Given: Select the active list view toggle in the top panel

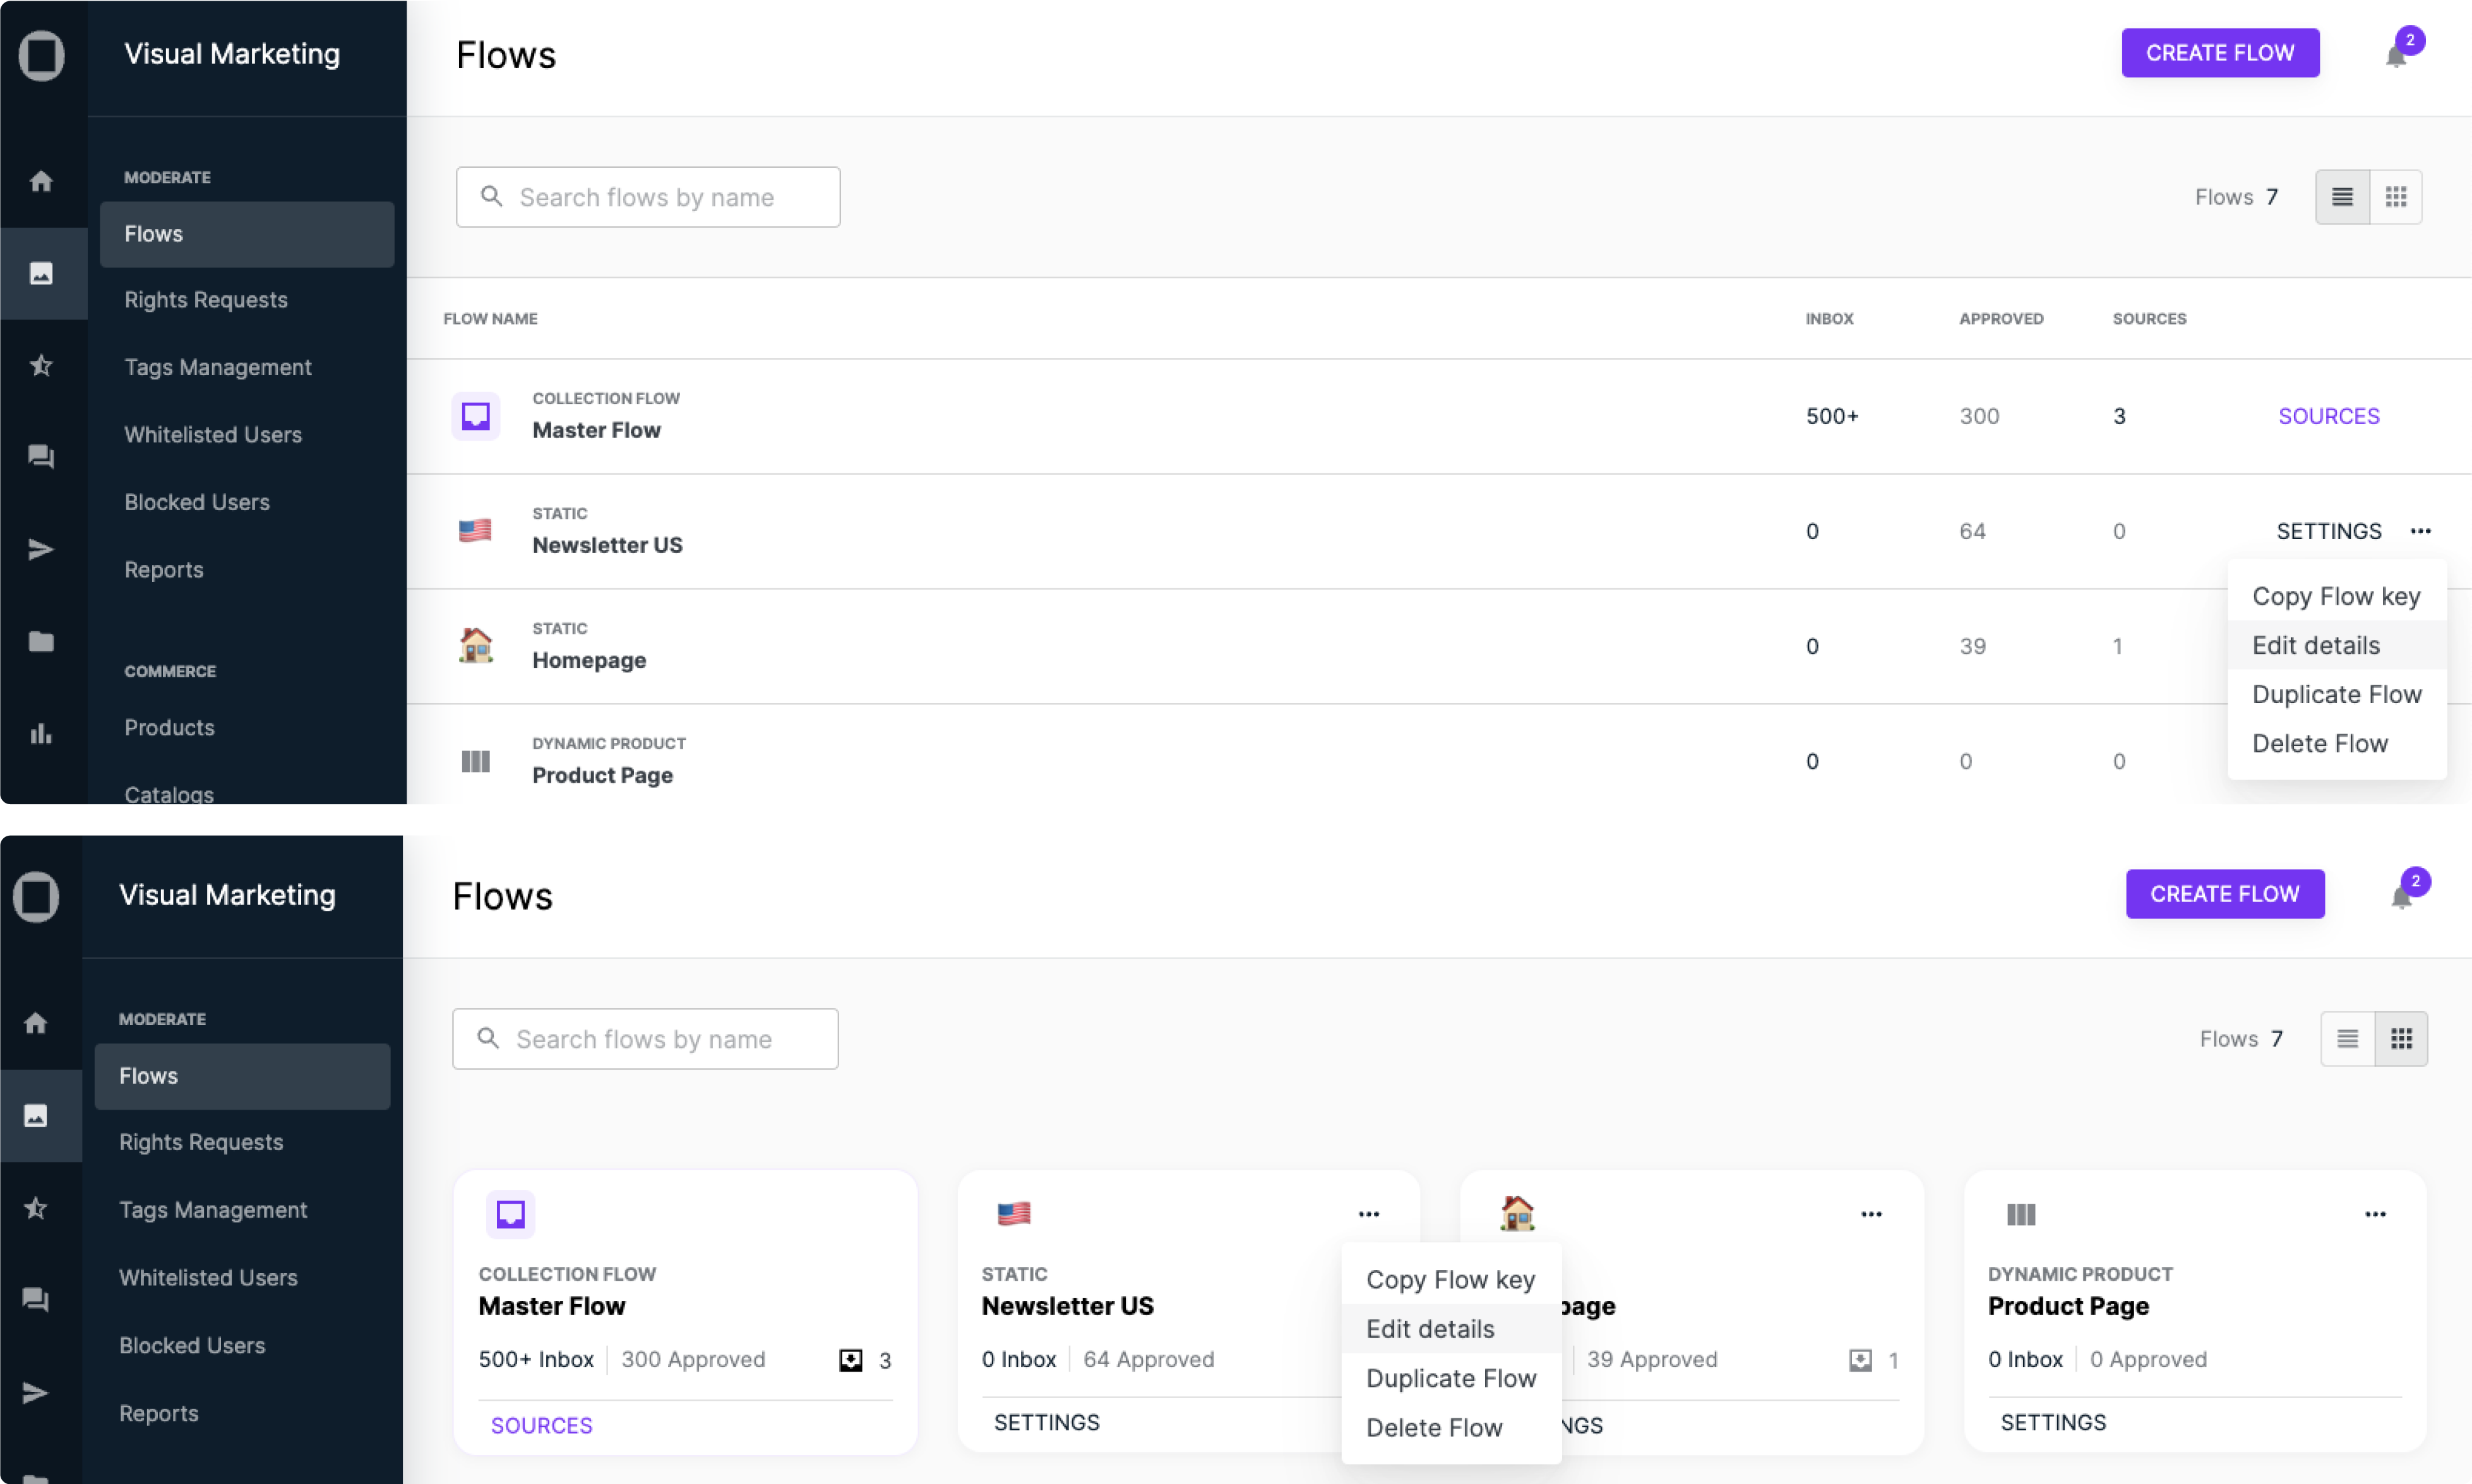Looking at the screenshot, I should pos(2342,197).
